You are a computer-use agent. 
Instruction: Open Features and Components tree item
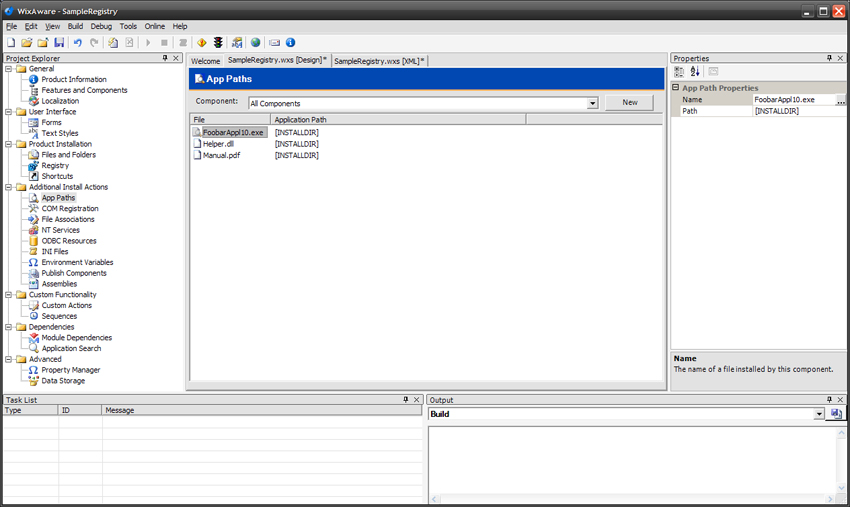pos(84,90)
